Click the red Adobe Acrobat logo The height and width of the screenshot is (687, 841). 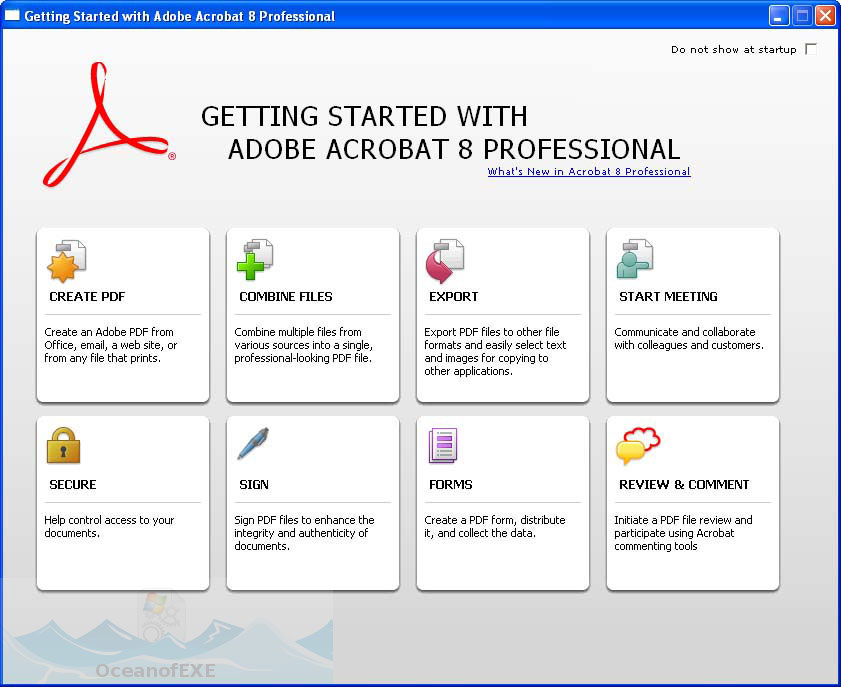pyautogui.click(x=108, y=124)
